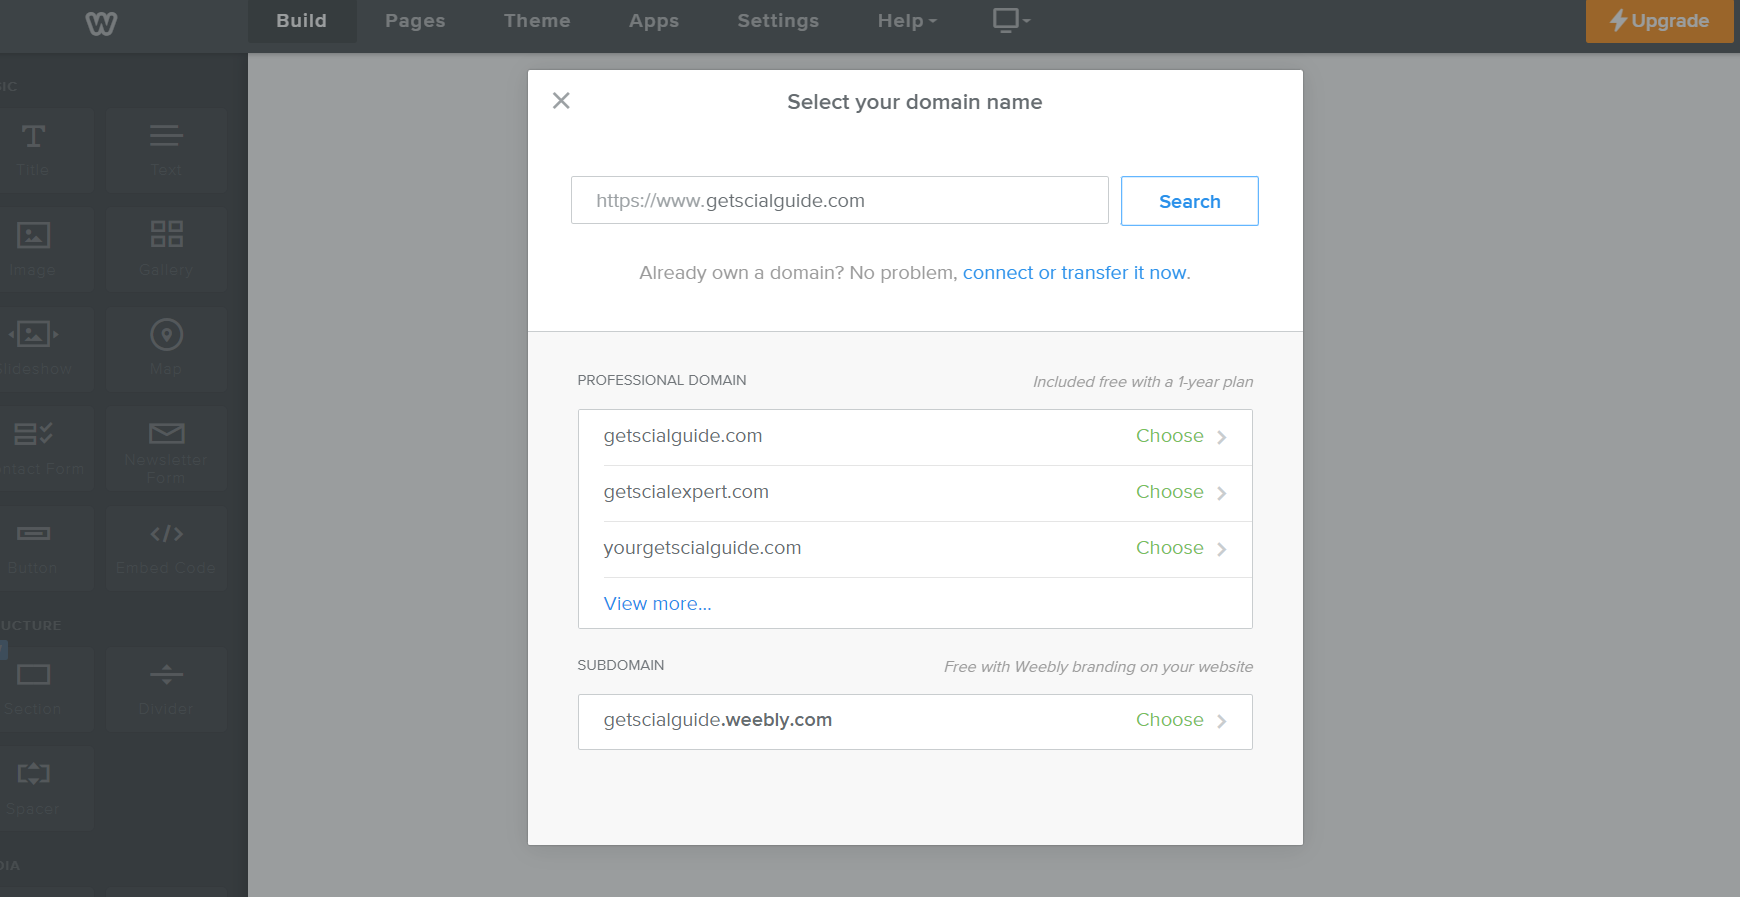Open the Apps tab
Screen dimensions: 1740x897
(x=654, y=21)
